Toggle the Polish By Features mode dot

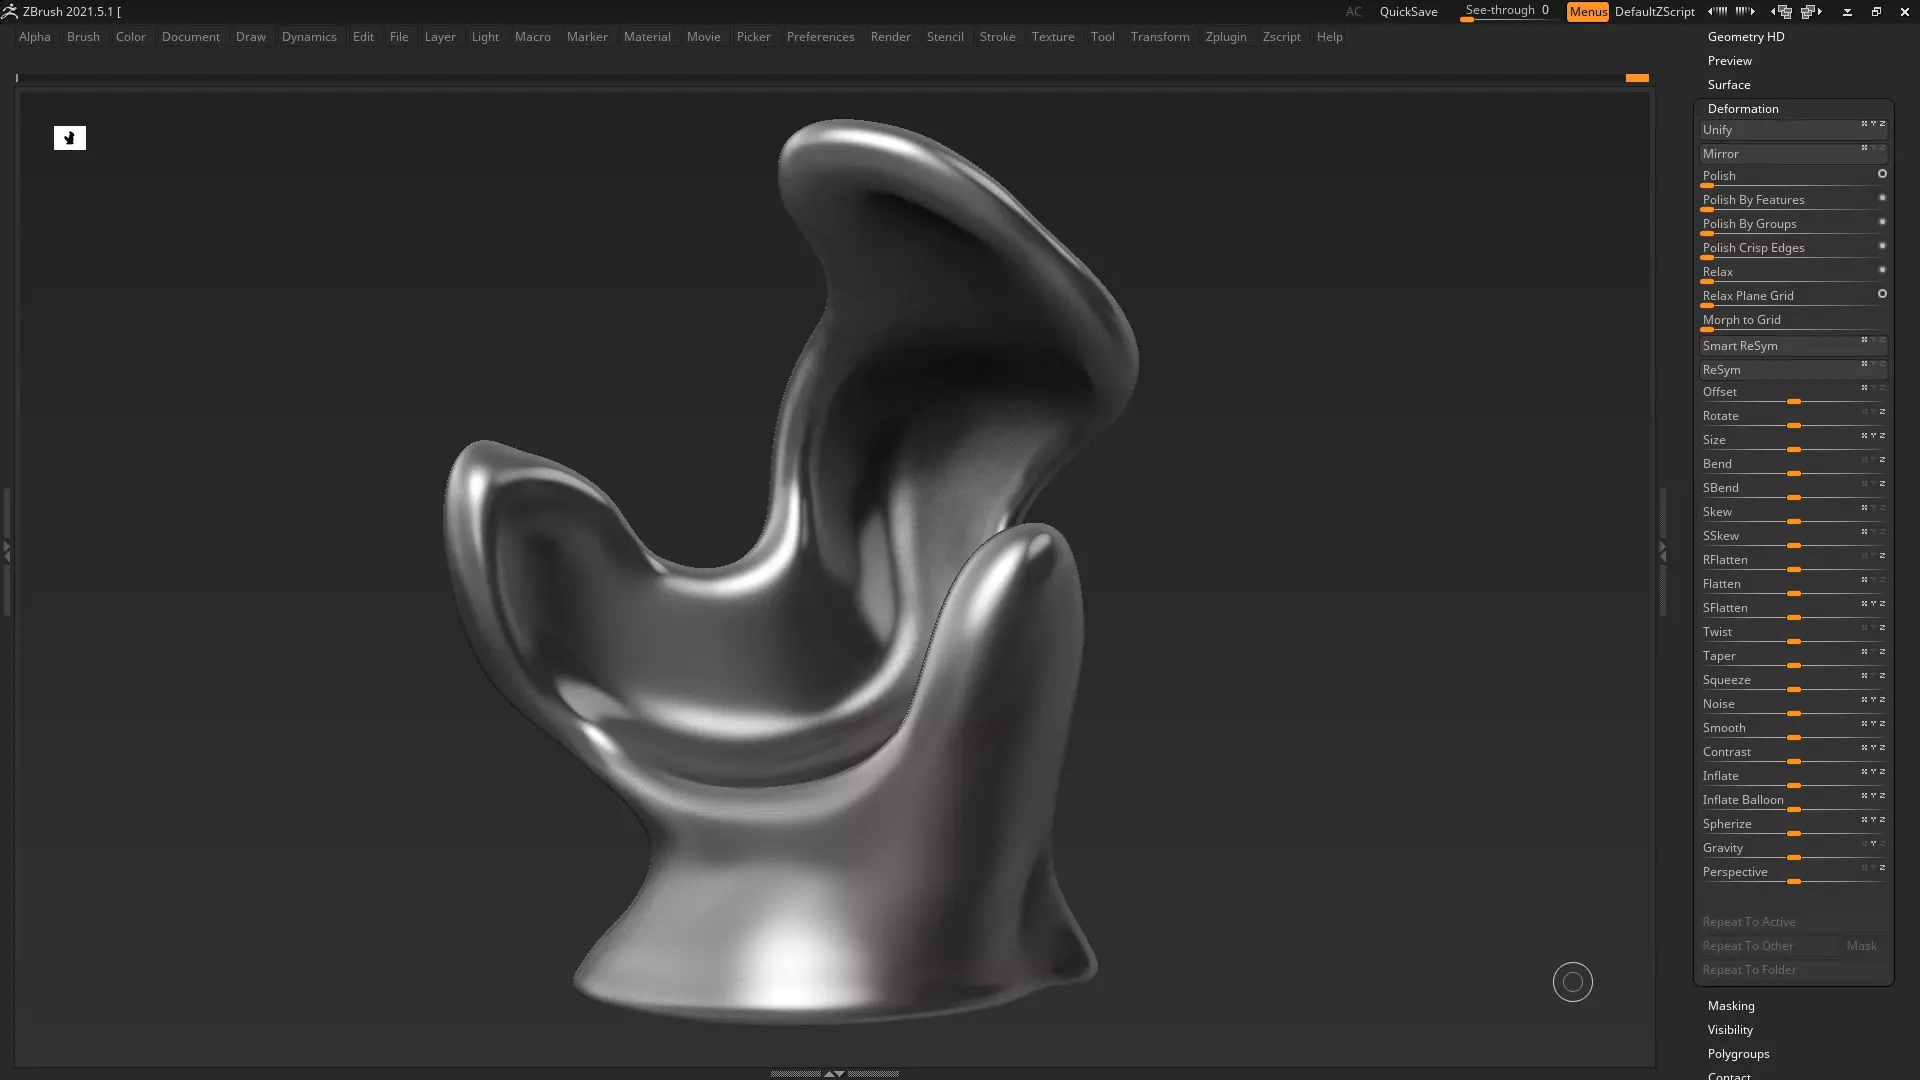1882,198
